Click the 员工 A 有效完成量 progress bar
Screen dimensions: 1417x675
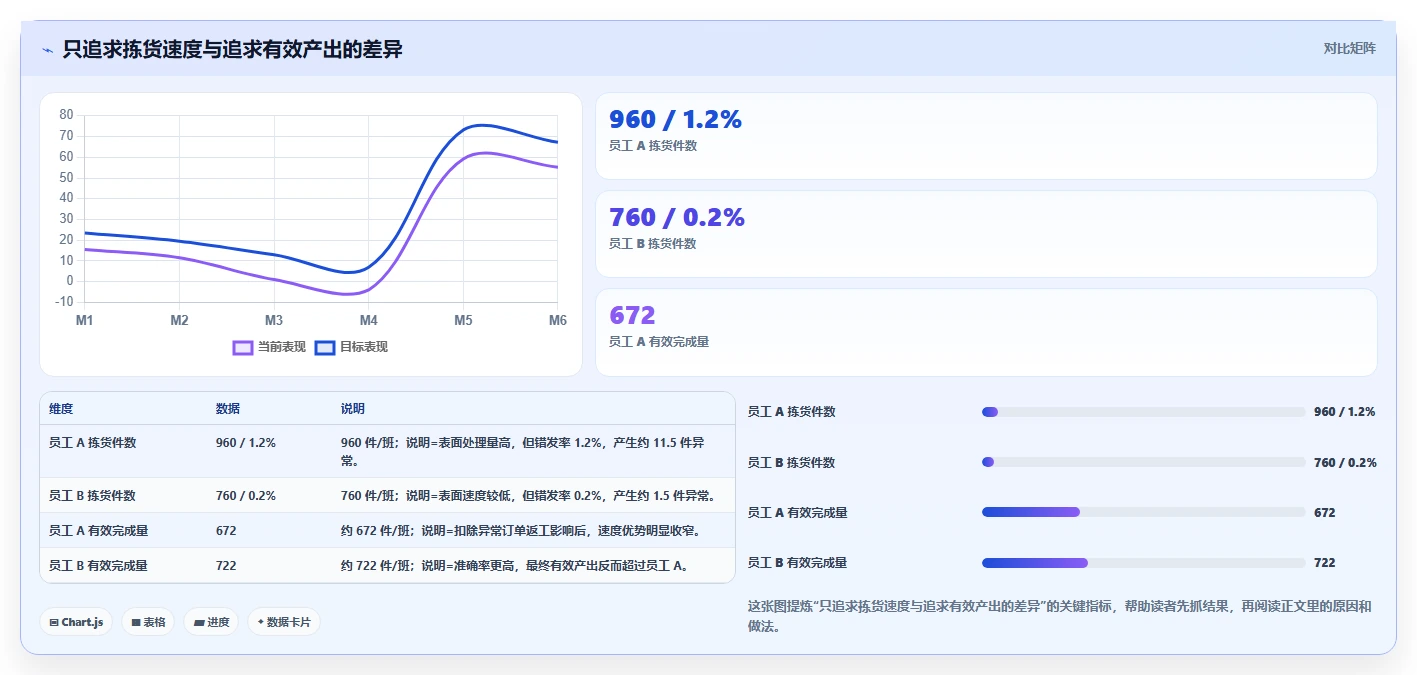(x=1144, y=512)
